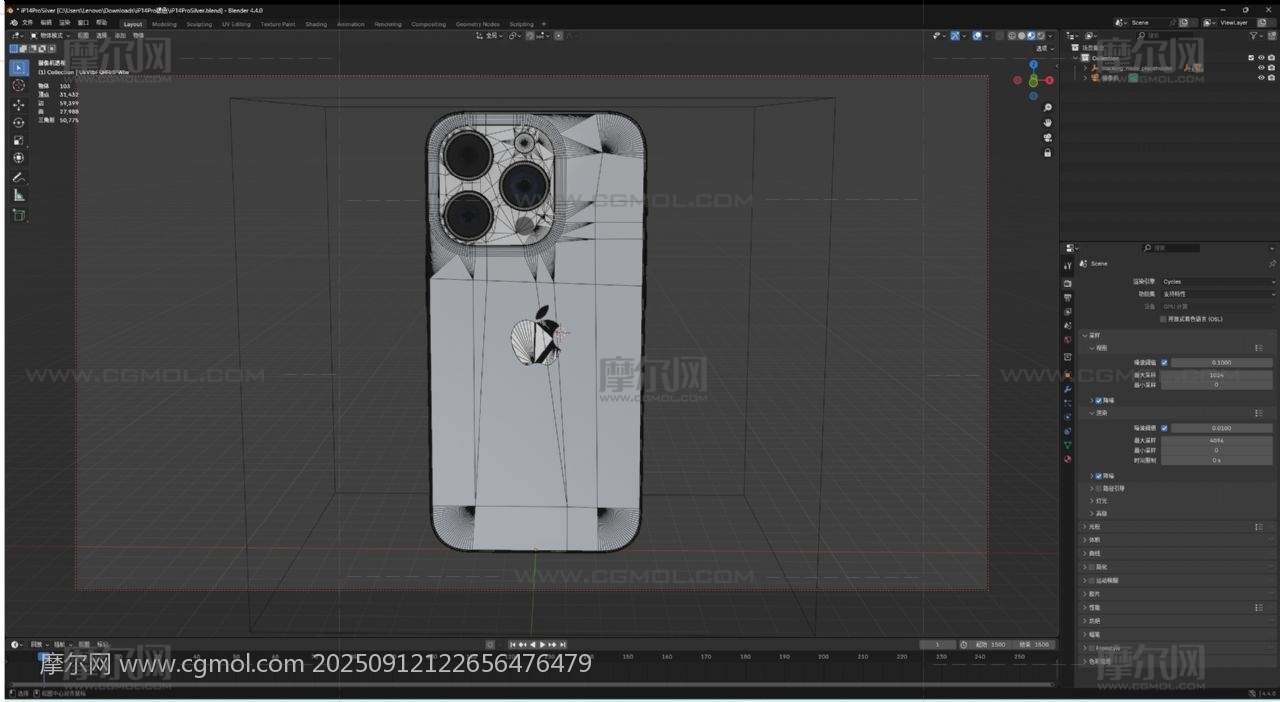Open the Tool properties tab
The height and width of the screenshot is (702, 1280).
point(1067,266)
